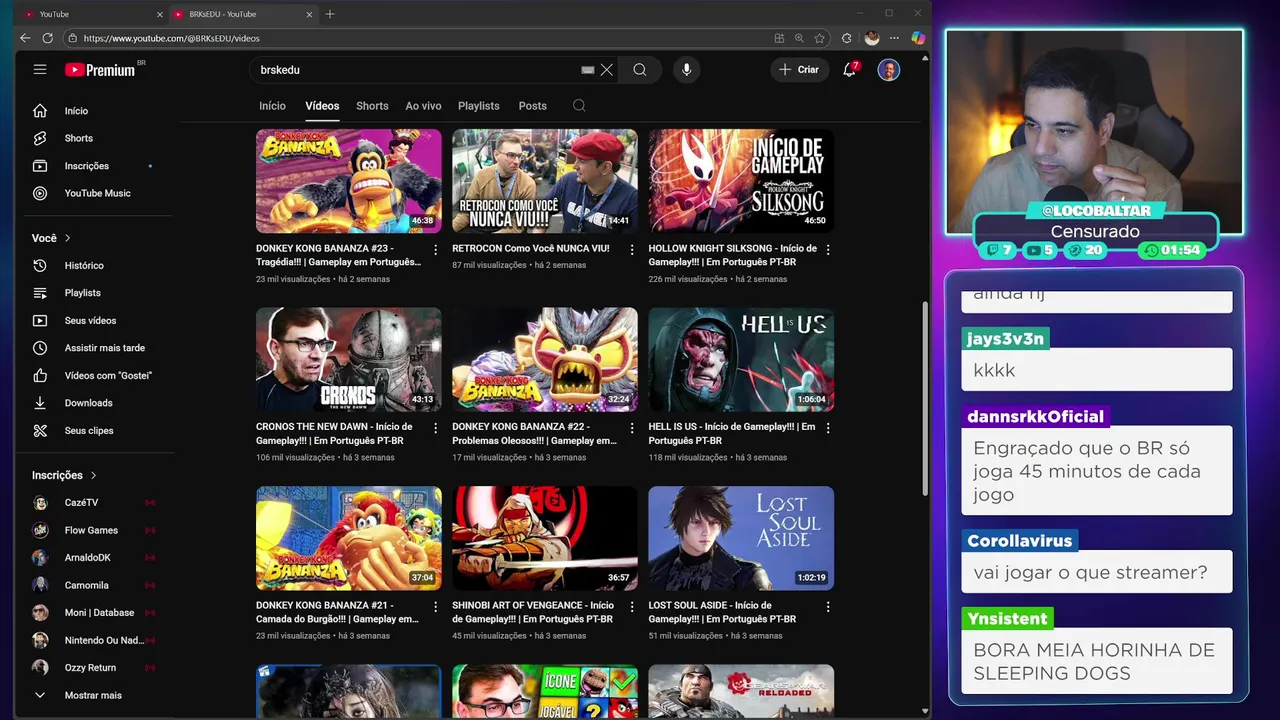Close the BRKsEDU - YouTube tab
The height and width of the screenshot is (720, 1280).
(309, 14)
